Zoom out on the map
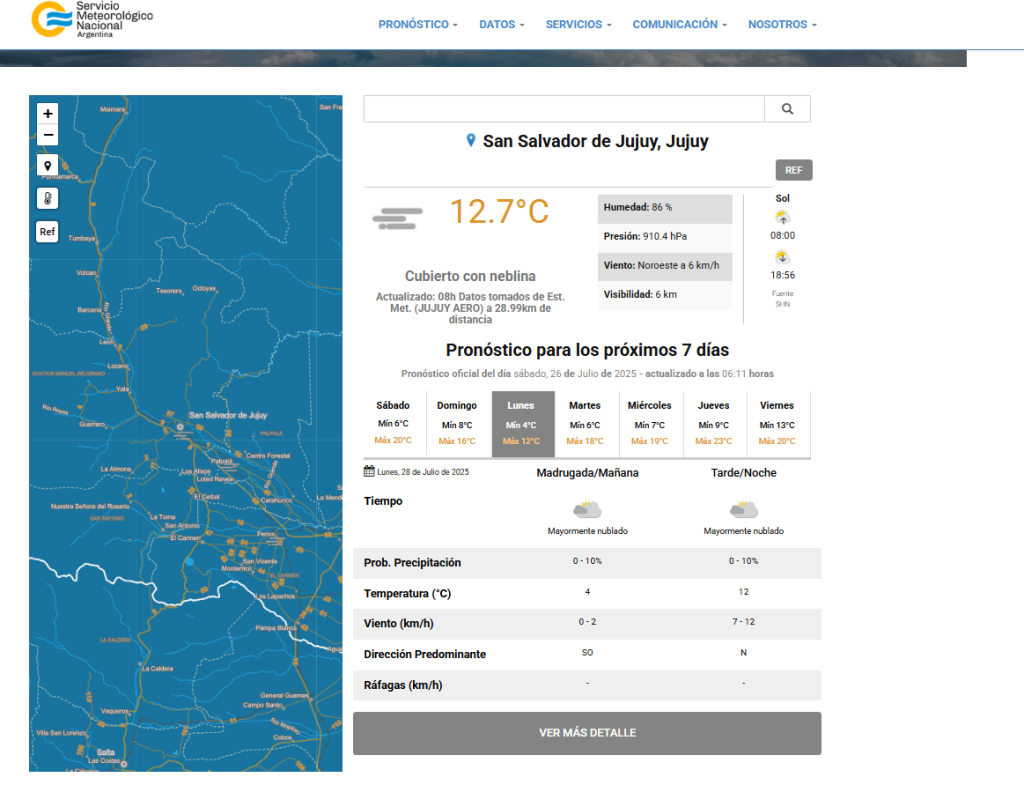 click(x=48, y=135)
